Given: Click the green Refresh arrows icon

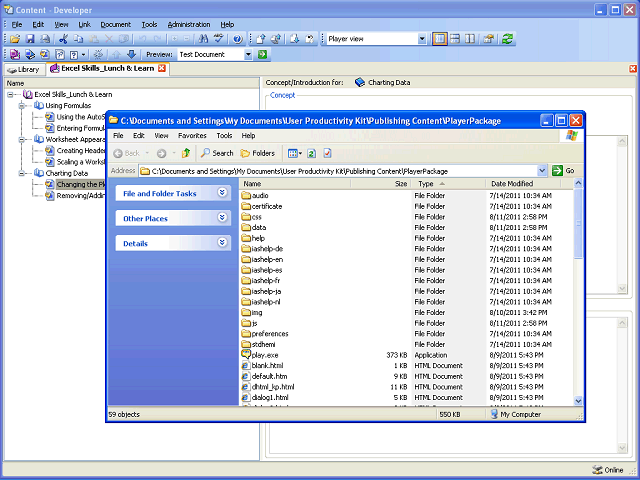Looking at the screenshot, I should click(x=507, y=39).
